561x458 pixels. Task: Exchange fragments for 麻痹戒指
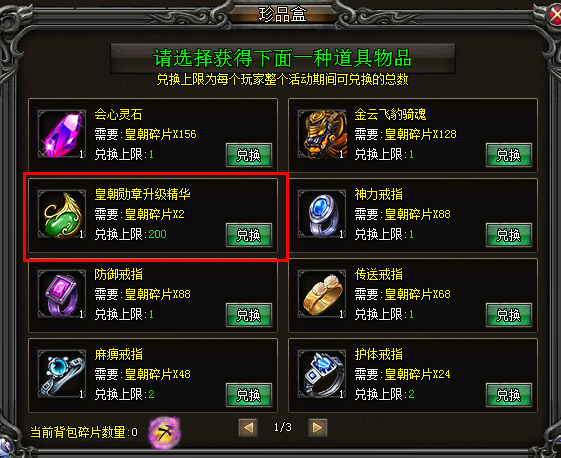tap(249, 395)
